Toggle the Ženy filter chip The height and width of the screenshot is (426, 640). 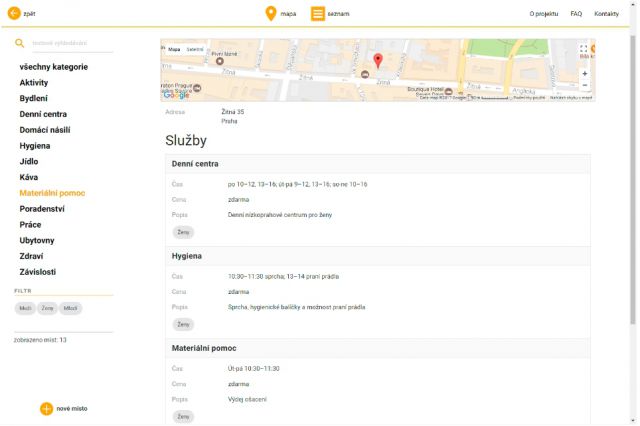47,308
